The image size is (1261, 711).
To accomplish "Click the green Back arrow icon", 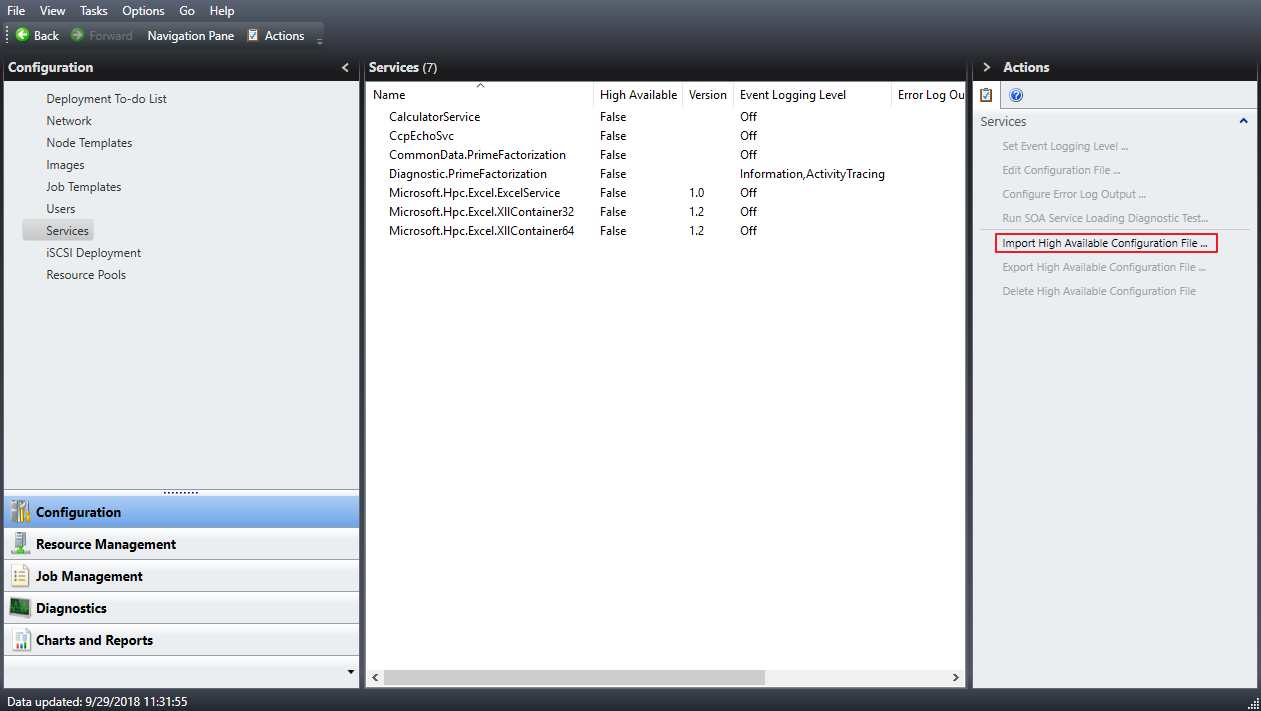I will click(20, 34).
